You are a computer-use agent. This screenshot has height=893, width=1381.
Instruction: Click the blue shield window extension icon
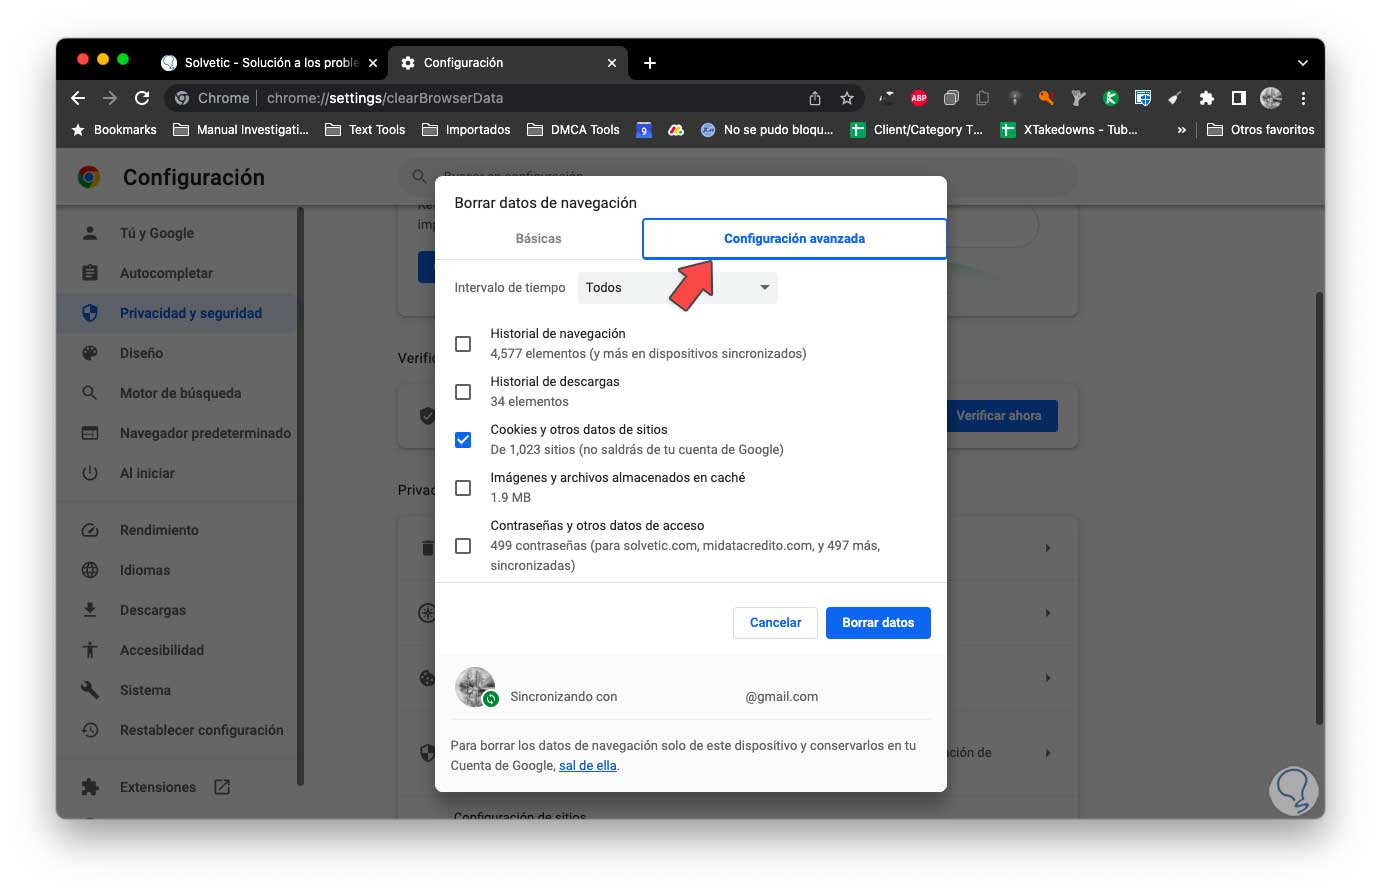[x=1142, y=98]
